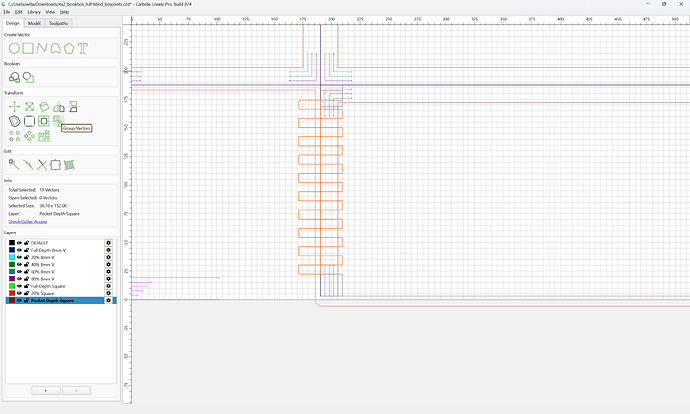Toggle visibility of 80% 8mm V layer
Screen dimensions: 690x414
pos(19,278)
